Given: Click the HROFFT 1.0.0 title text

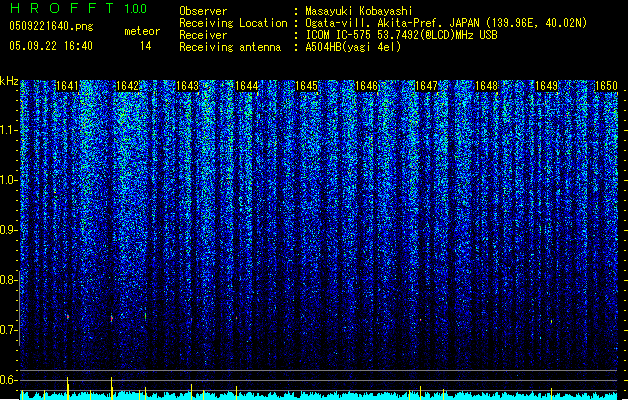Looking at the screenshot, I should point(79,8).
